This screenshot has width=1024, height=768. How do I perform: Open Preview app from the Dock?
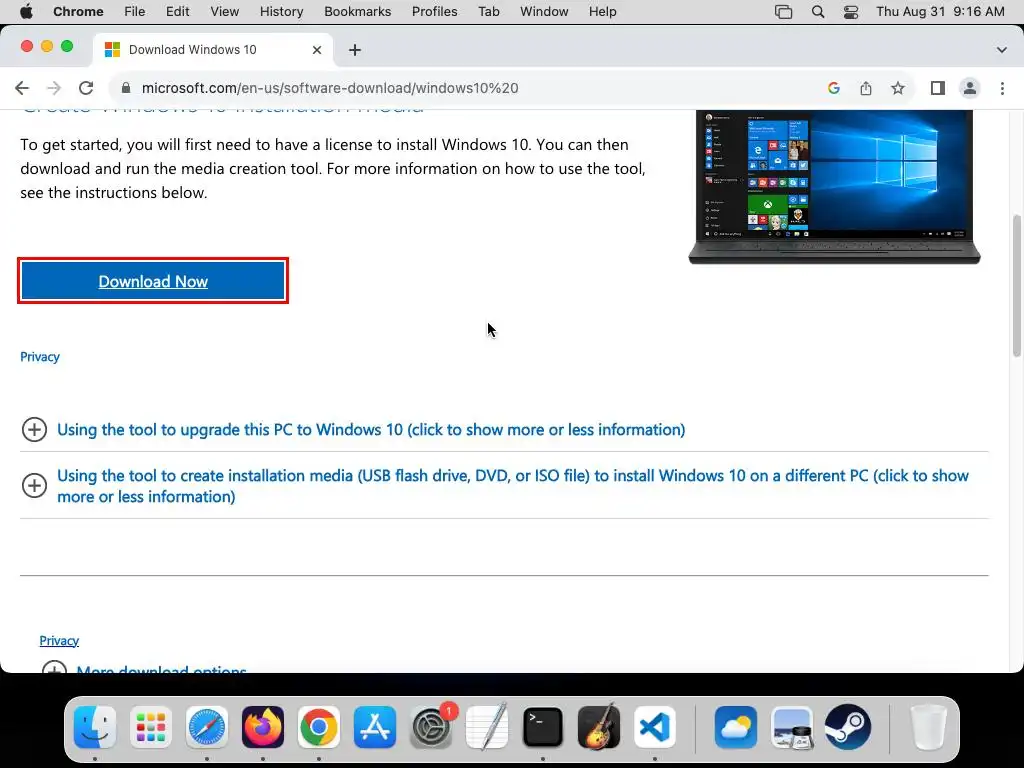pos(792,727)
